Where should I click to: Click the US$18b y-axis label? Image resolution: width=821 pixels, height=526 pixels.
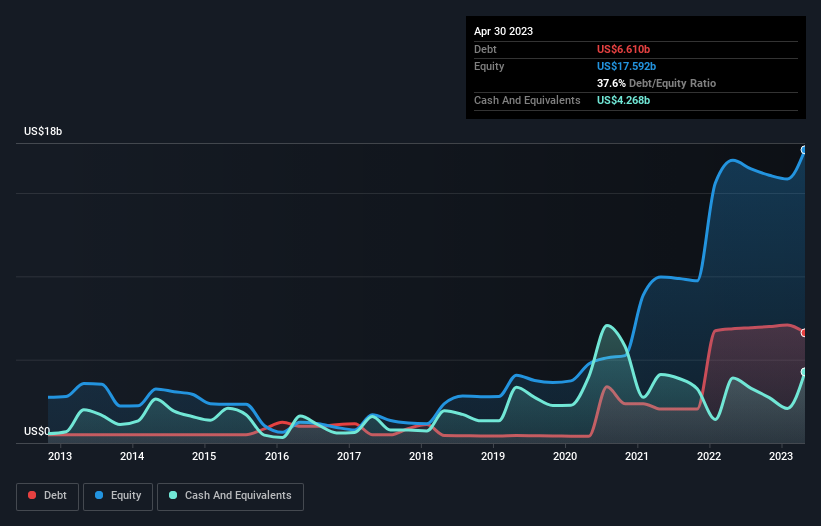(x=43, y=131)
